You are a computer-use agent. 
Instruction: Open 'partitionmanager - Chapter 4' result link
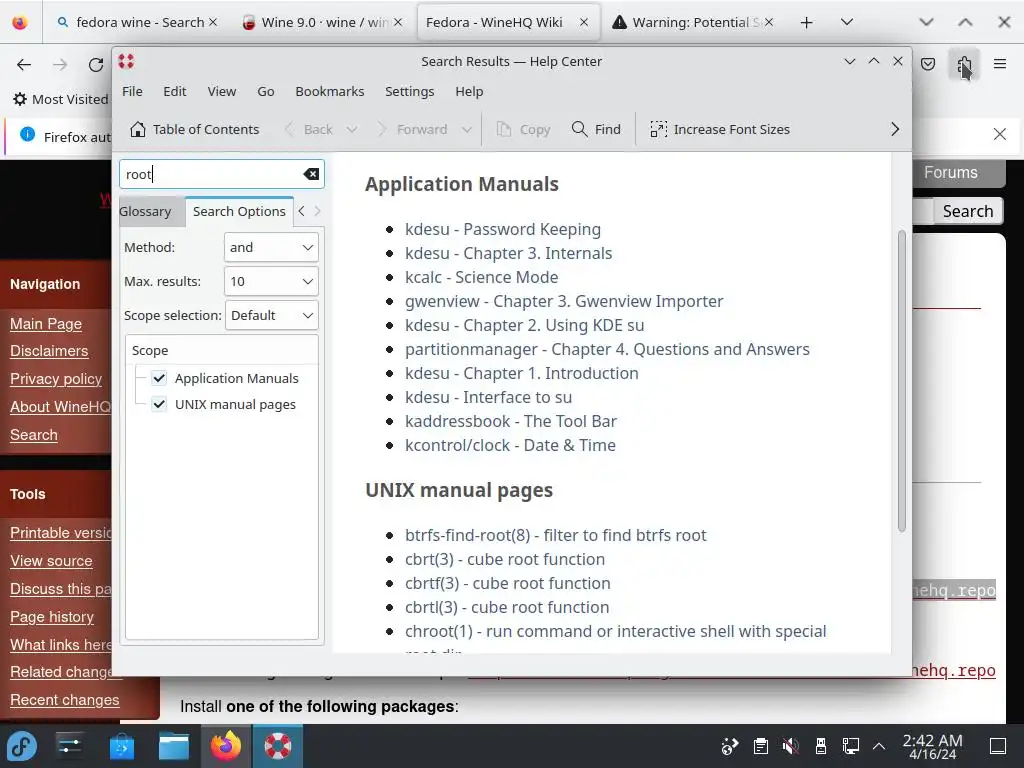tap(607, 349)
